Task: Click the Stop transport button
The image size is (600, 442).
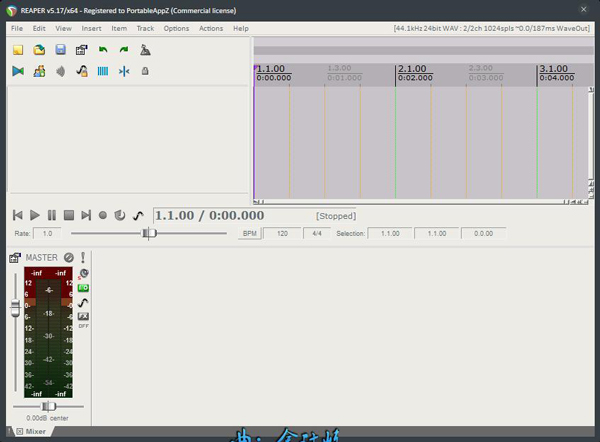Action: 69,215
